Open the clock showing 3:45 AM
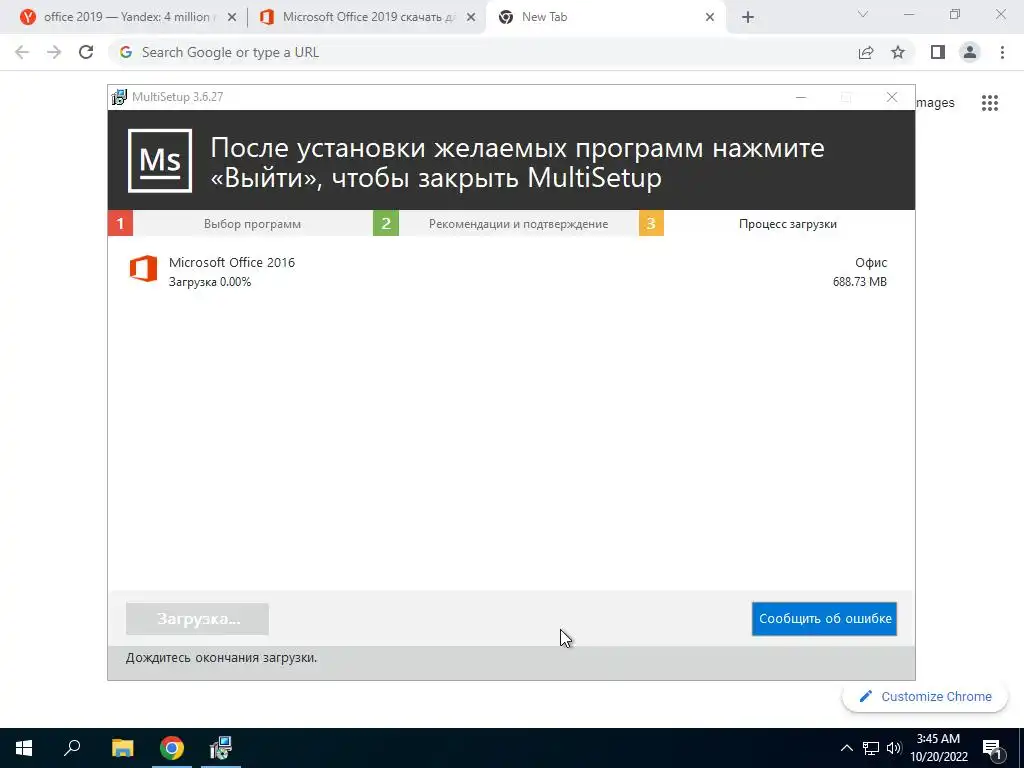Screen dimensions: 1024x768 (938, 748)
